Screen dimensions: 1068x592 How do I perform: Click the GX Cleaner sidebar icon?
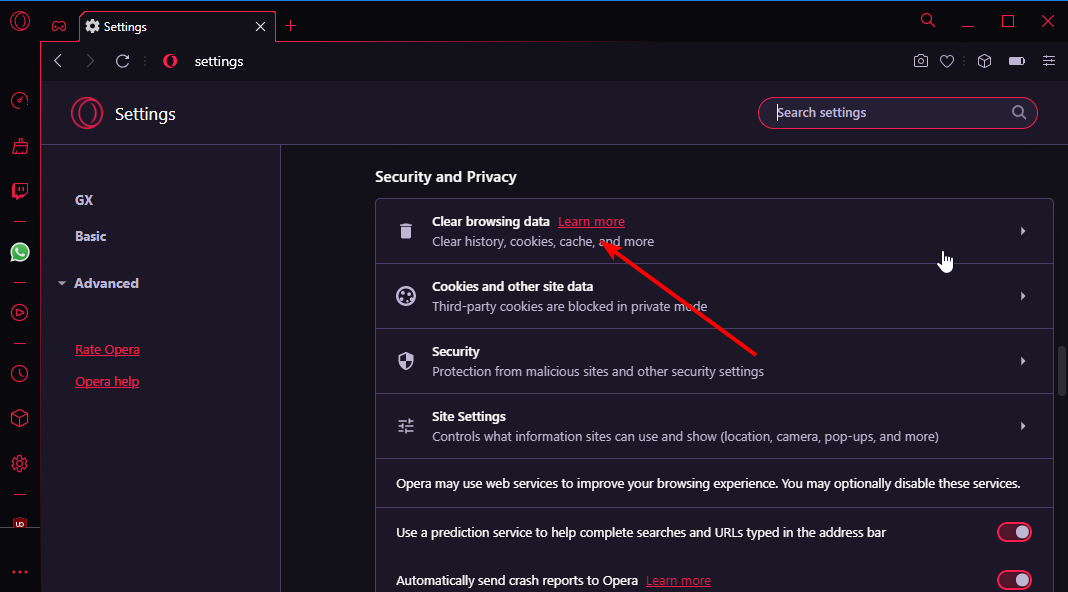tap(20, 146)
